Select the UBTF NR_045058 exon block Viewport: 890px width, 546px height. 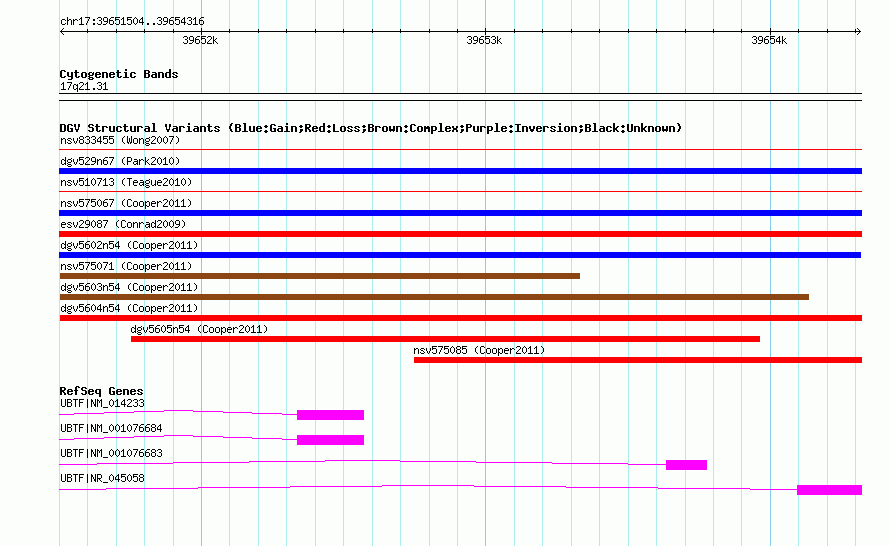click(829, 490)
